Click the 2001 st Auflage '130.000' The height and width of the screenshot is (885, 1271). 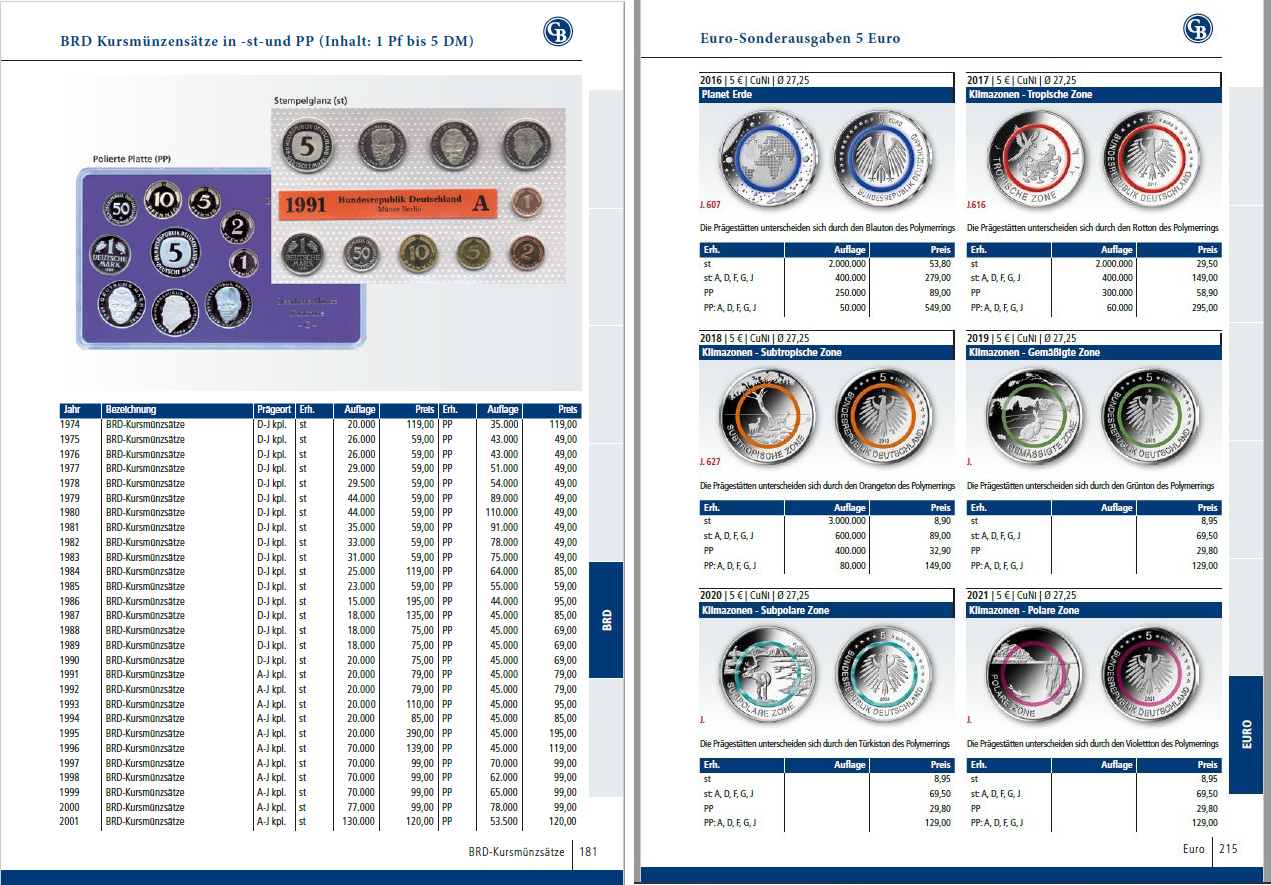coord(358,822)
